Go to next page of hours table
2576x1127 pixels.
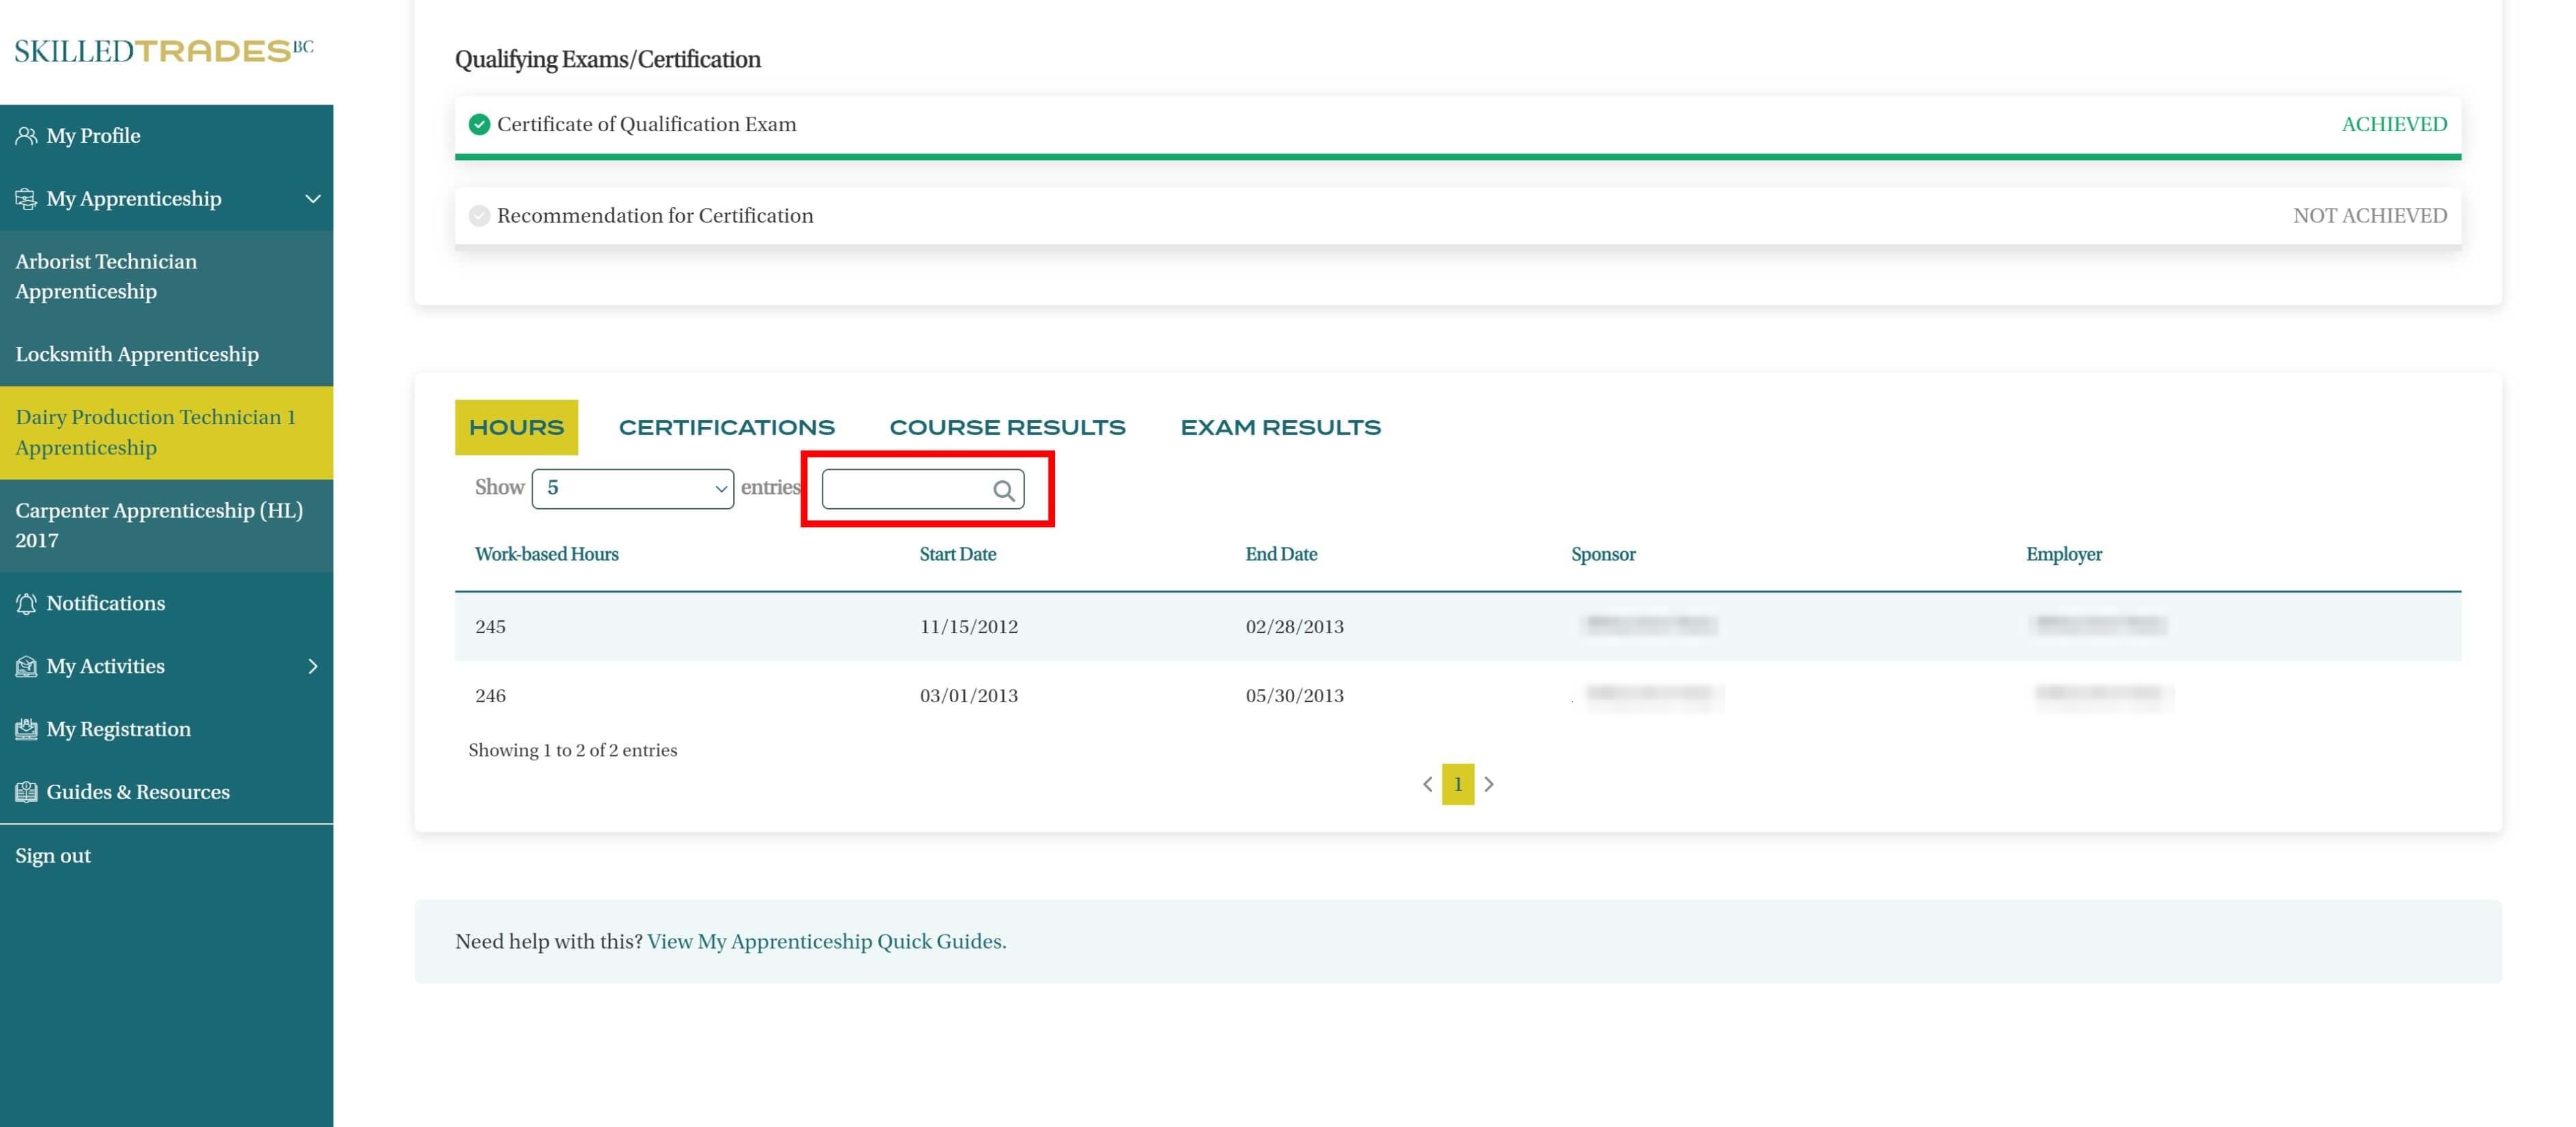point(1488,785)
